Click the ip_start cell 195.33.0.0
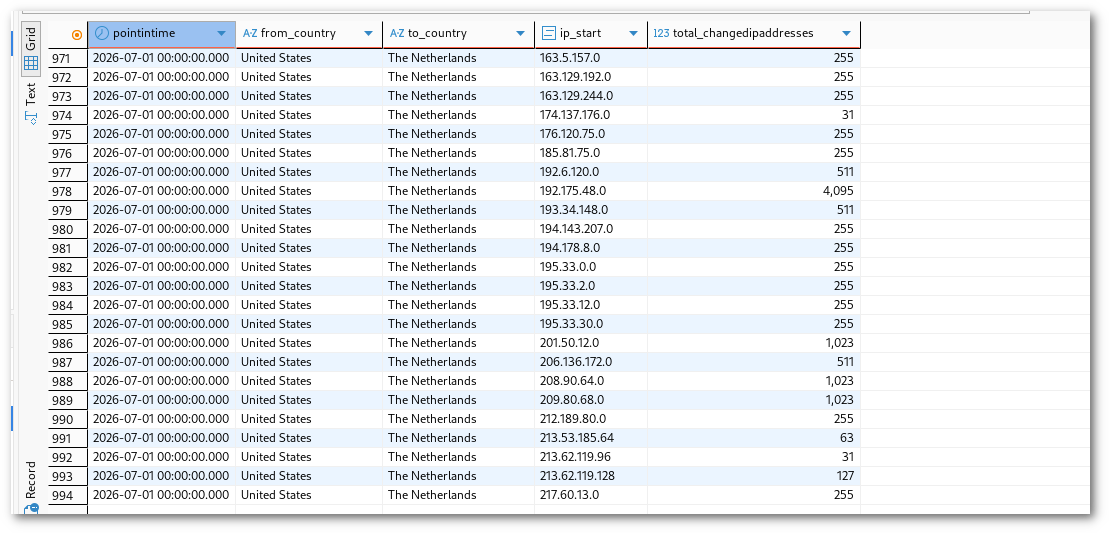This screenshot has height=533, width=1109. pos(591,267)
